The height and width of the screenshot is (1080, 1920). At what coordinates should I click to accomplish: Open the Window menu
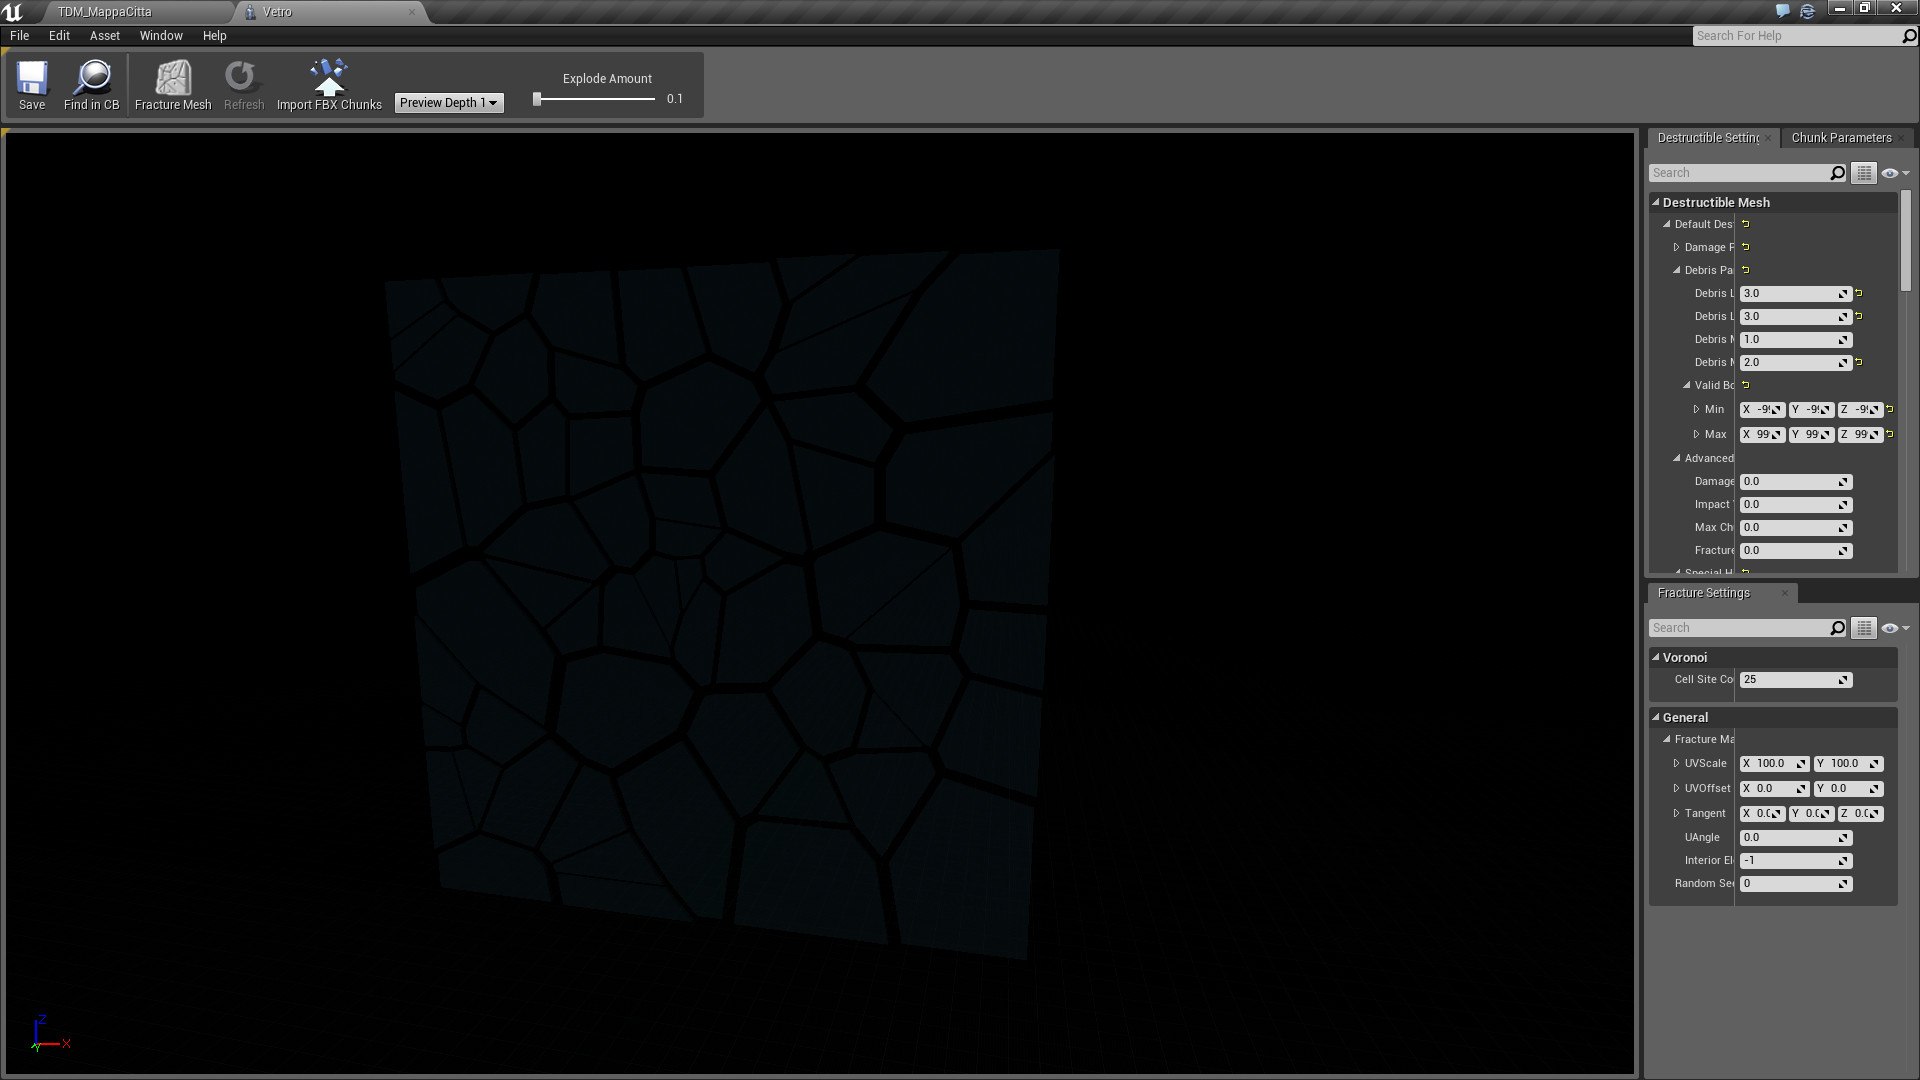161,36
